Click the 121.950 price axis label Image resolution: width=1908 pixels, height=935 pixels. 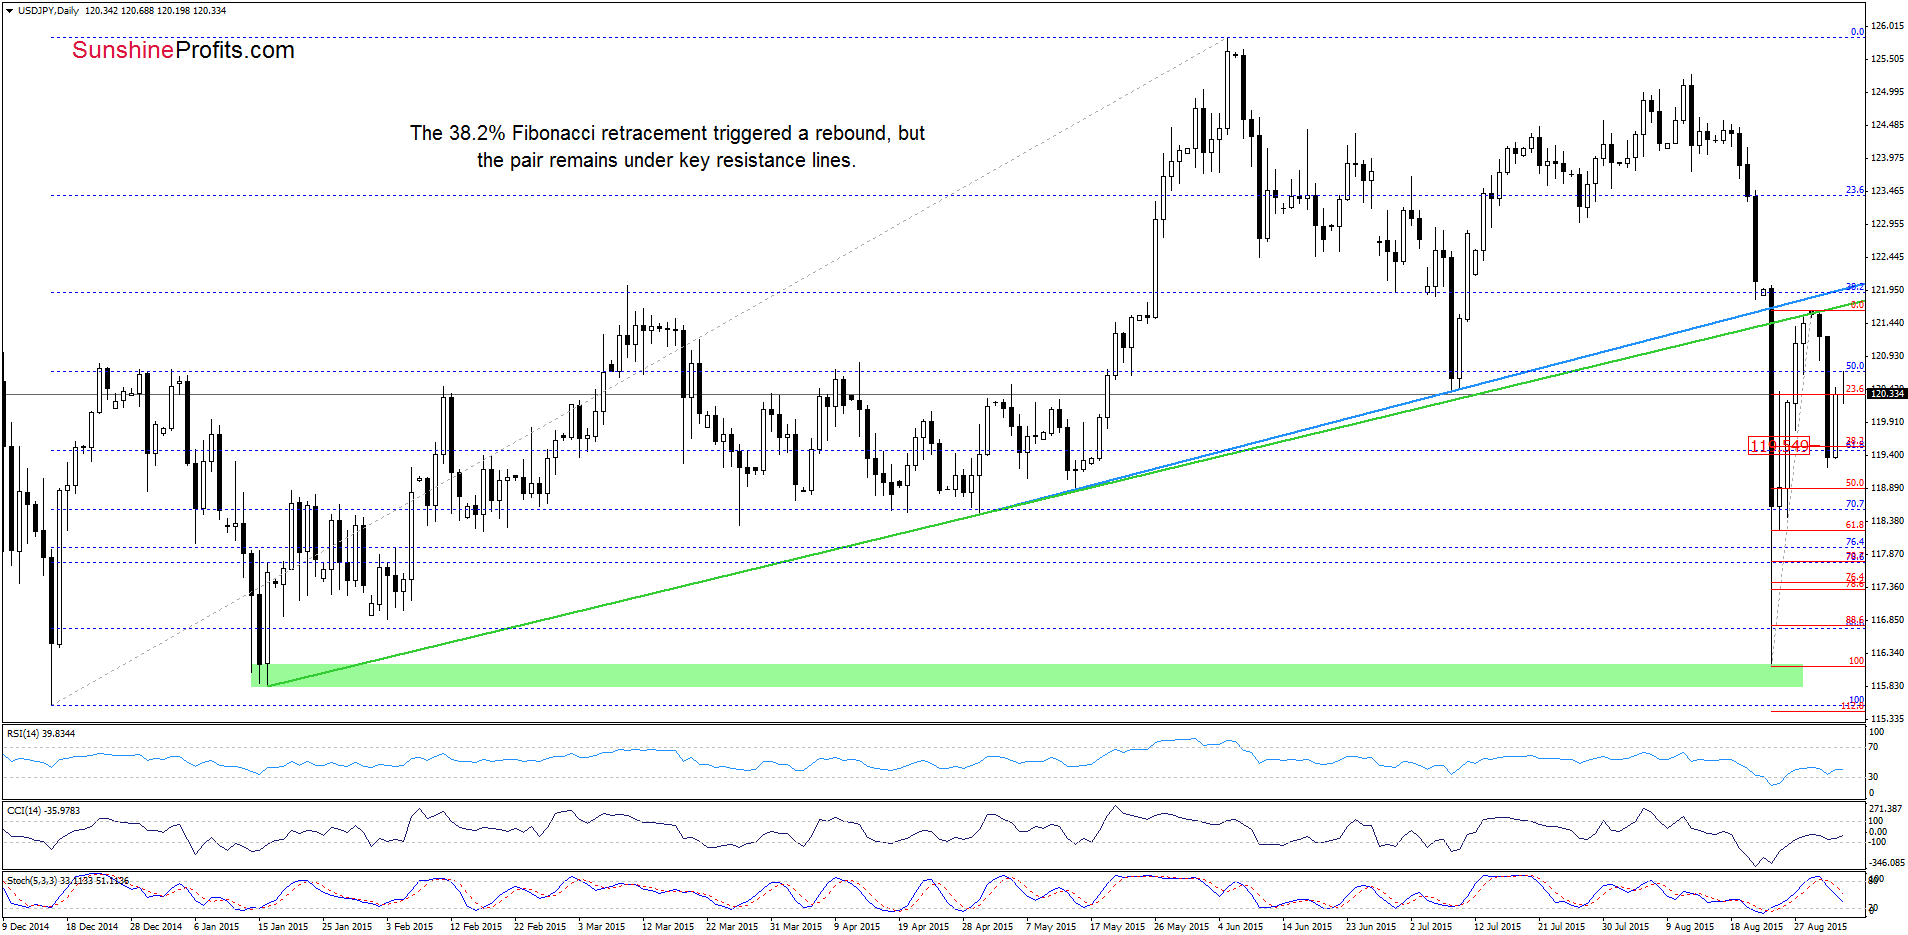(x=1887, y=290)
